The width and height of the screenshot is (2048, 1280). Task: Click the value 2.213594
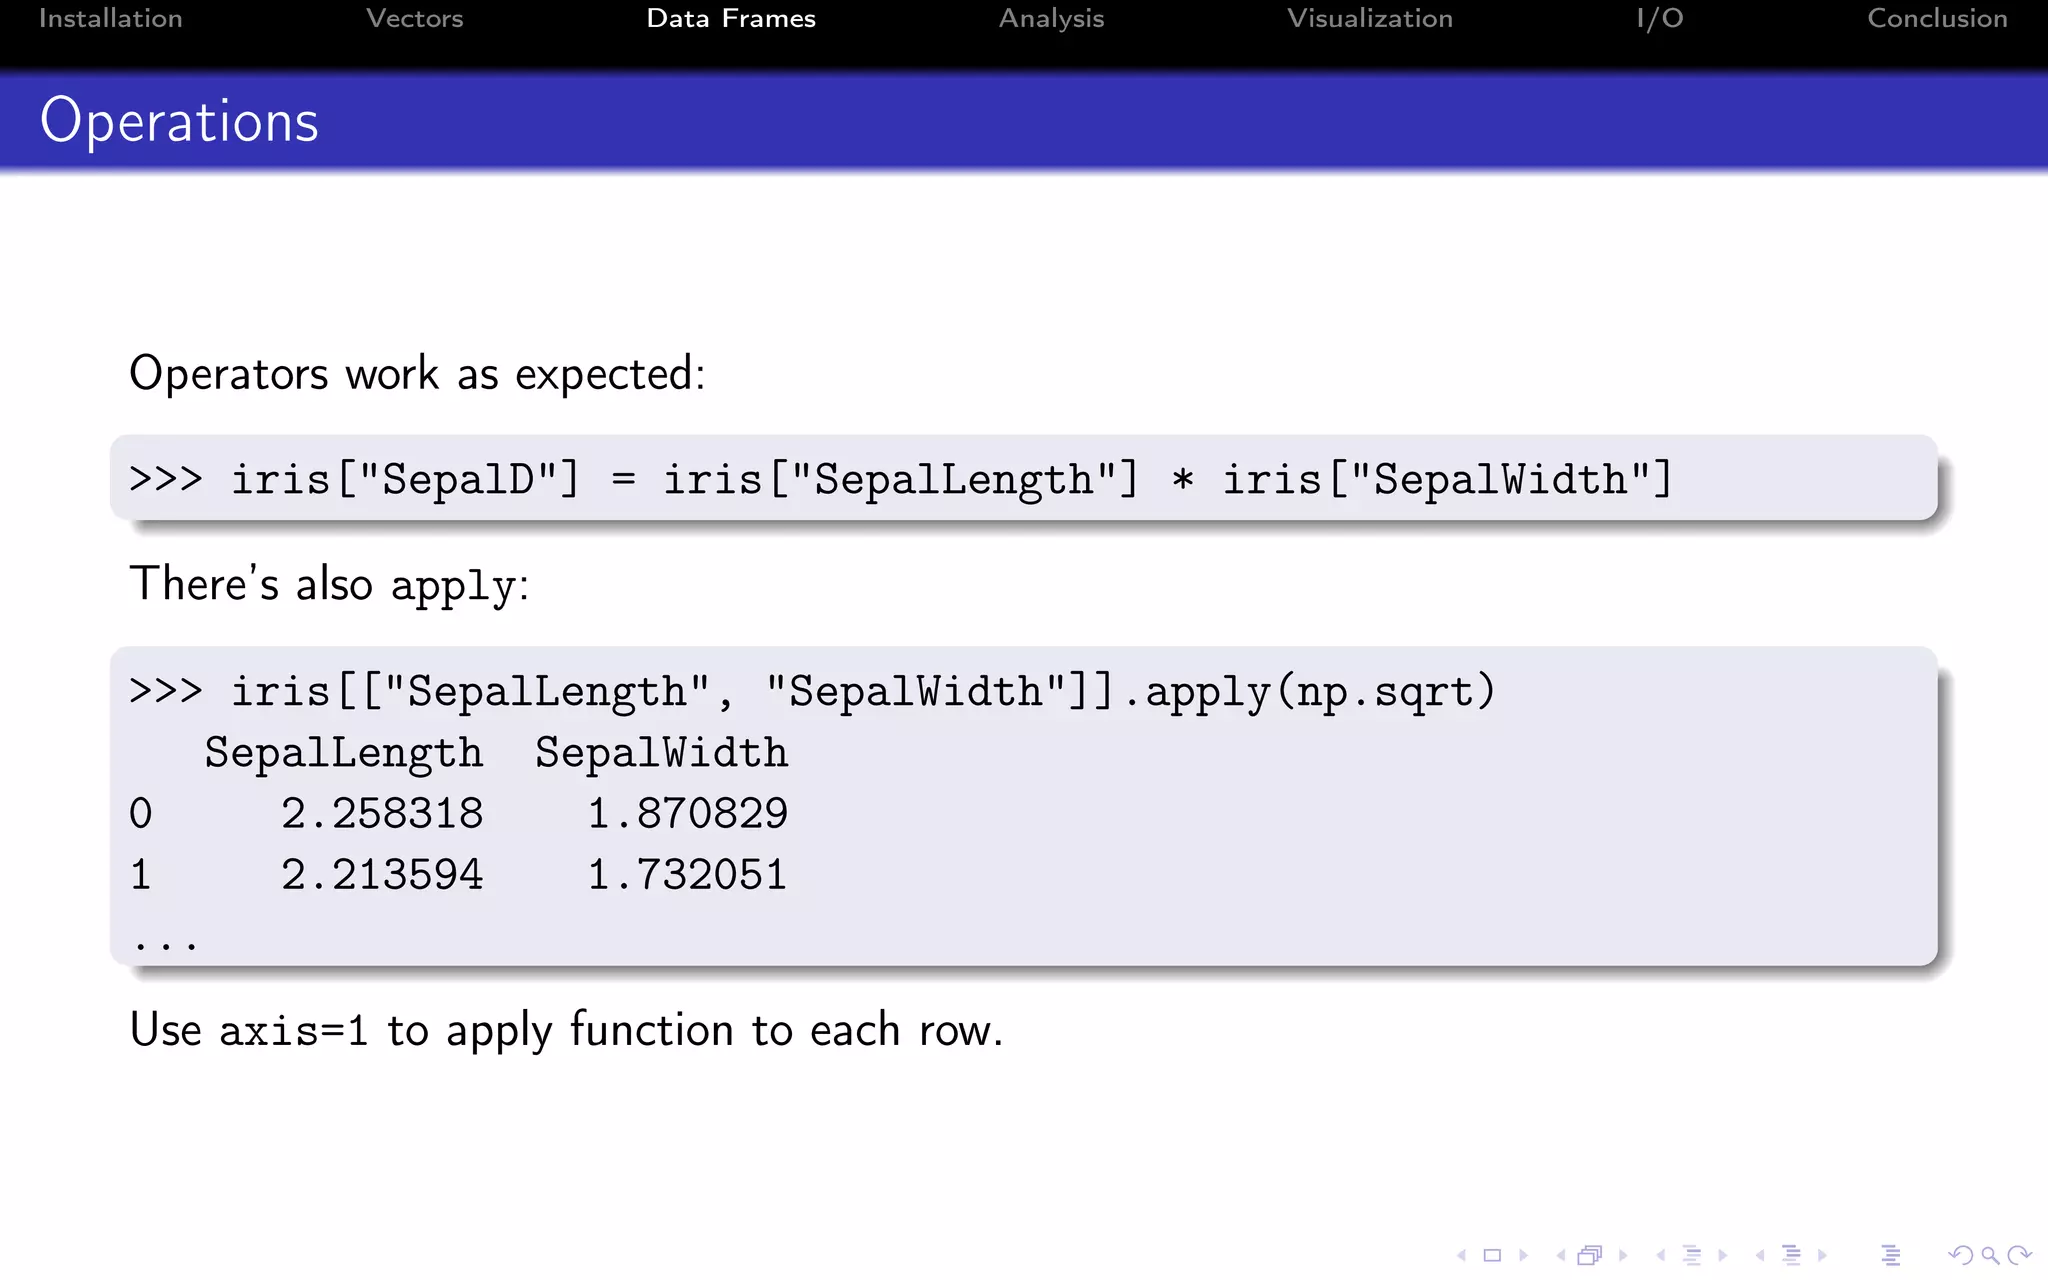tap(382, 875)
